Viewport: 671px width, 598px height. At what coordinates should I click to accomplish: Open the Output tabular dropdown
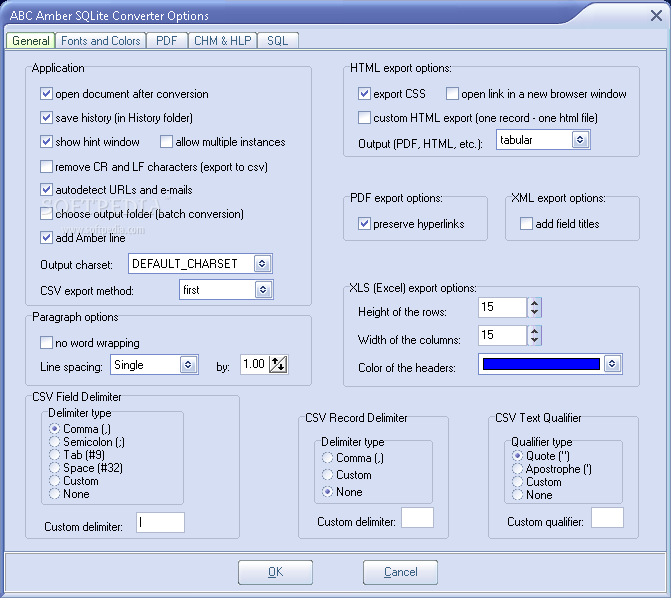coord(580,140)
